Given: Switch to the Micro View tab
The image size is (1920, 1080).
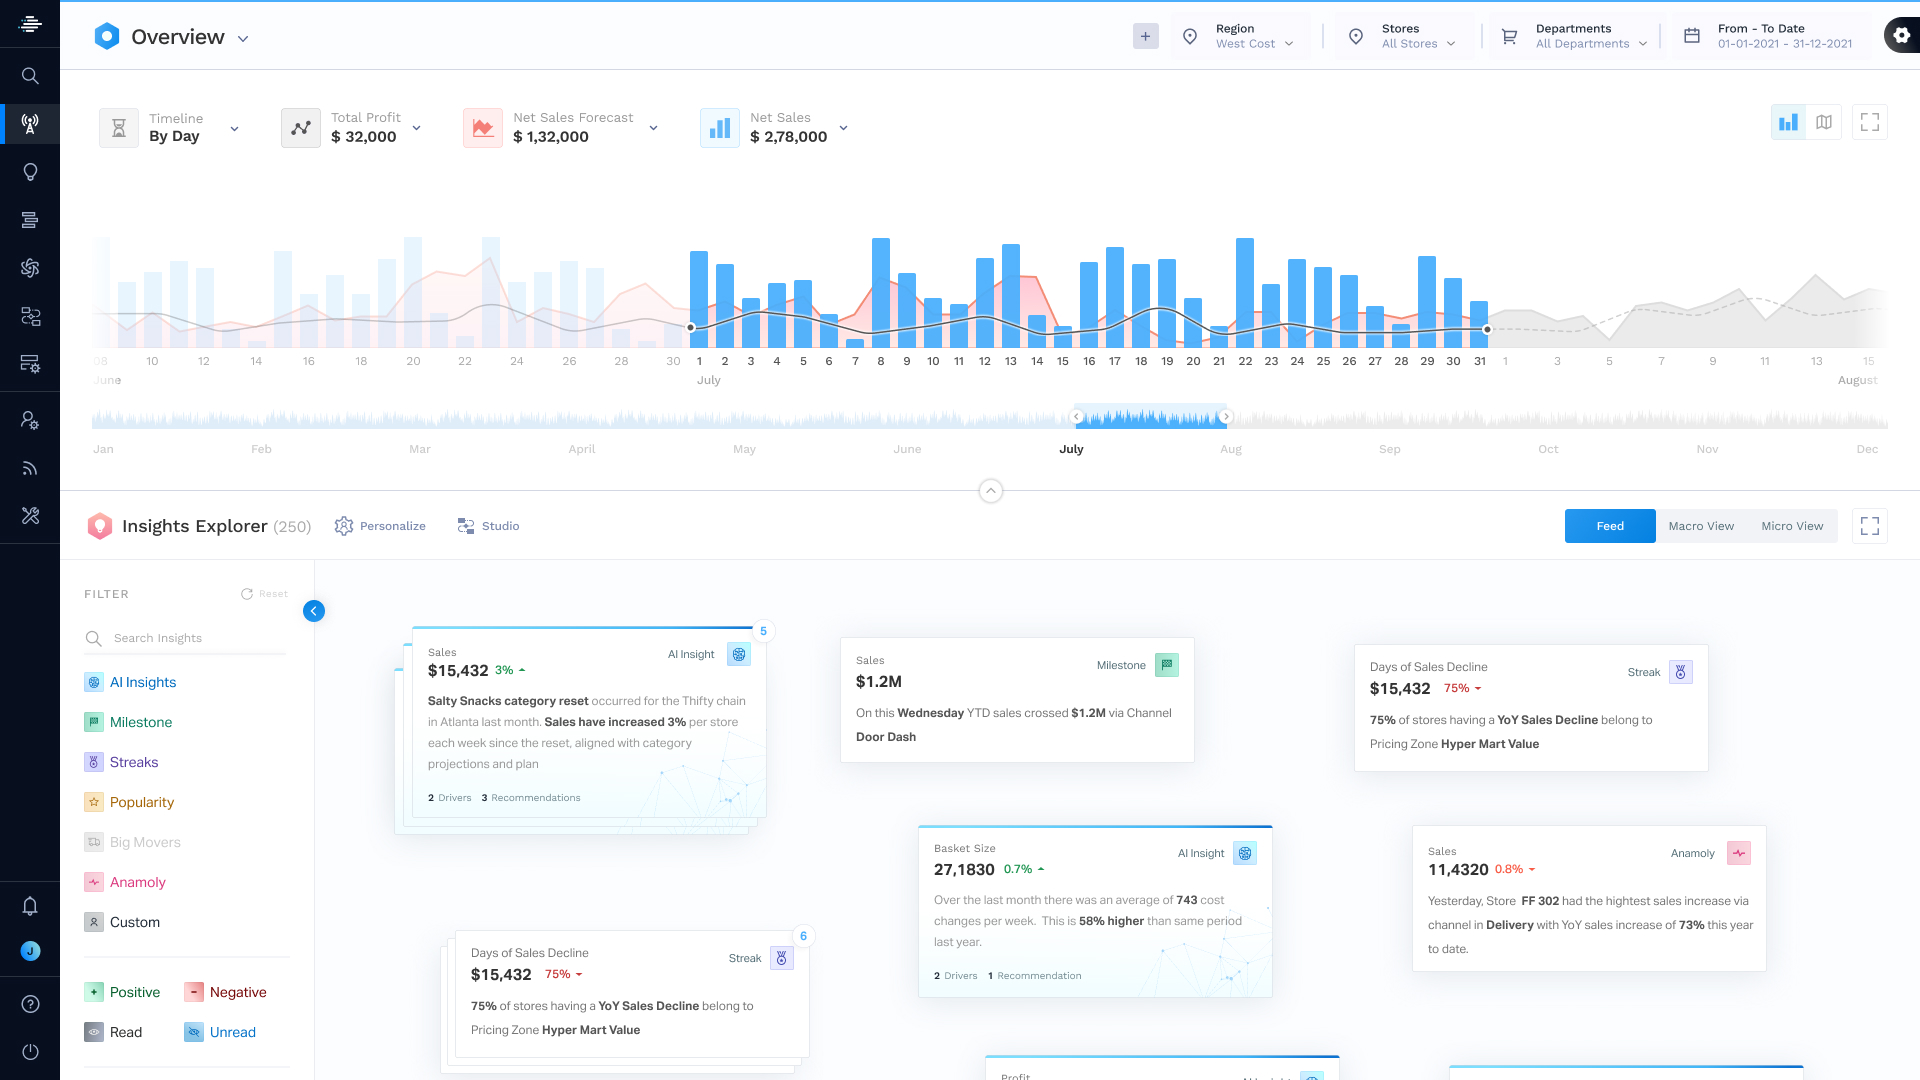Looking at the screenshot, I should 1792,526.
